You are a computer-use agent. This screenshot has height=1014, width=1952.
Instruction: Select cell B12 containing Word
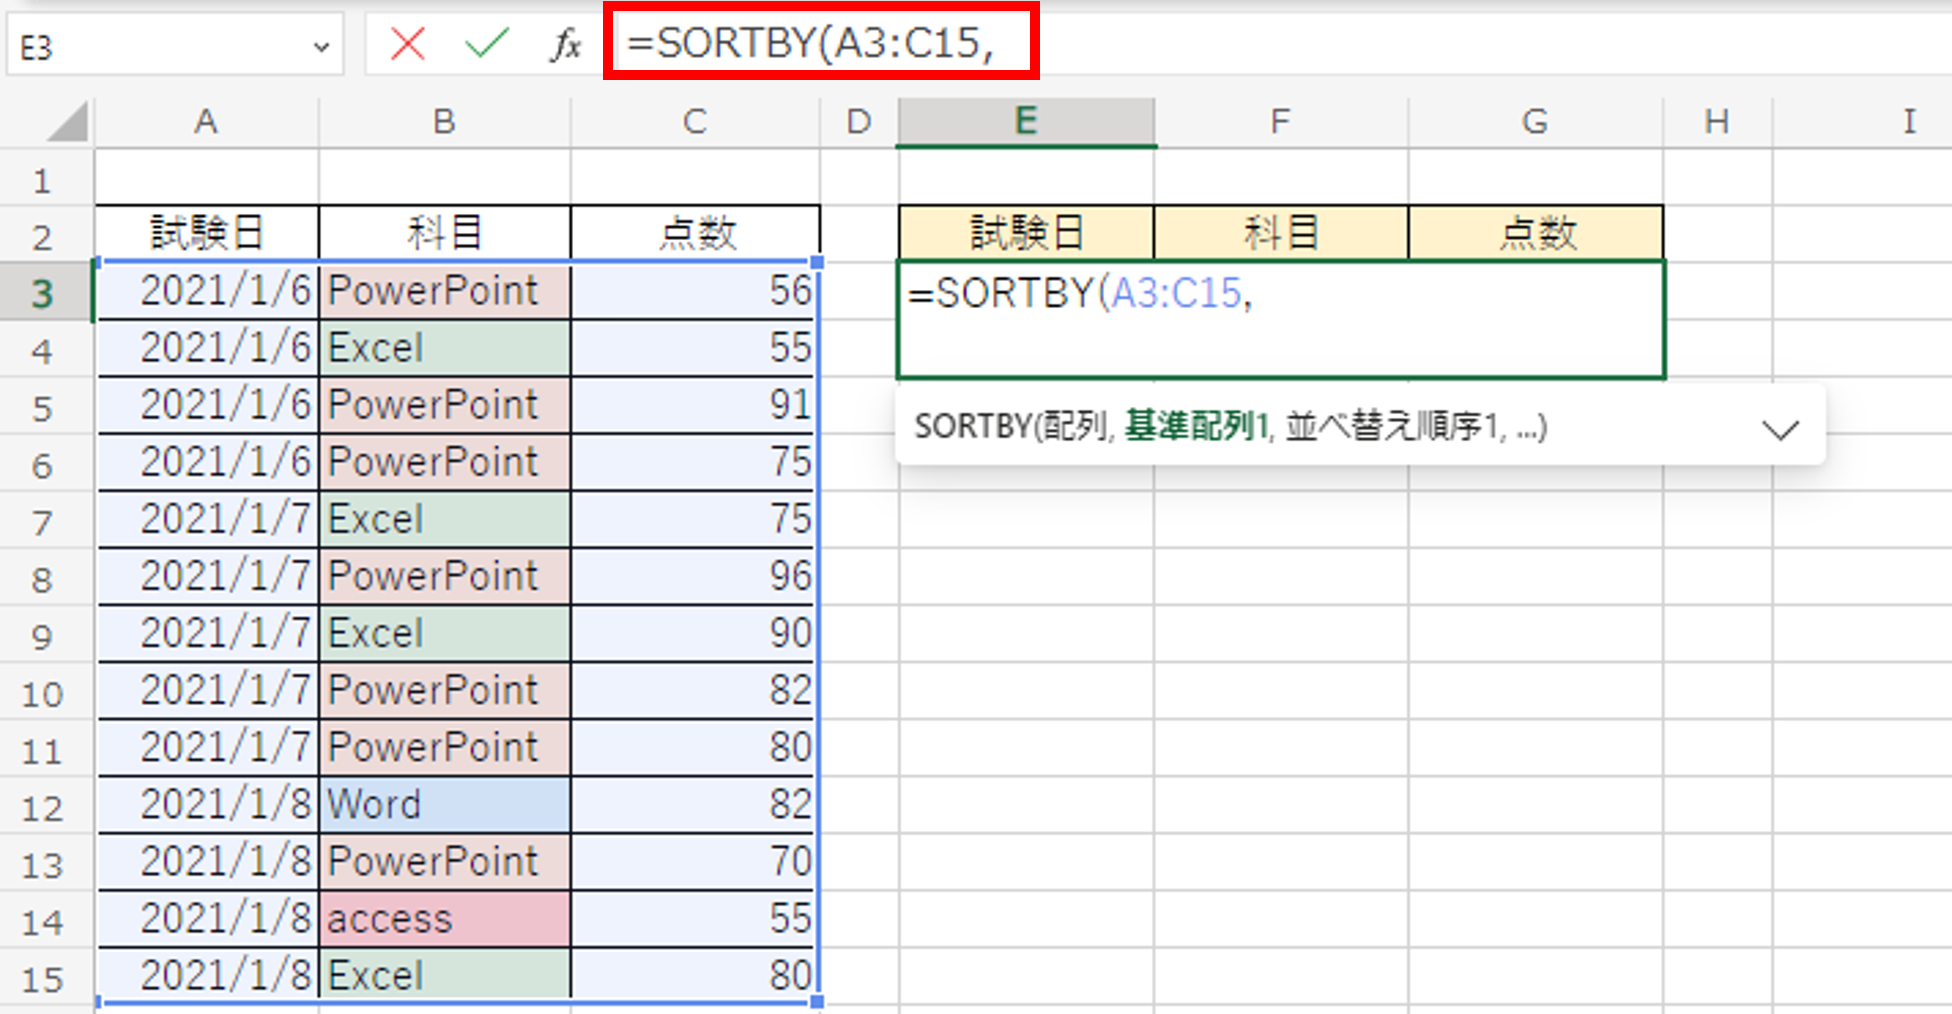click(445, 805)
